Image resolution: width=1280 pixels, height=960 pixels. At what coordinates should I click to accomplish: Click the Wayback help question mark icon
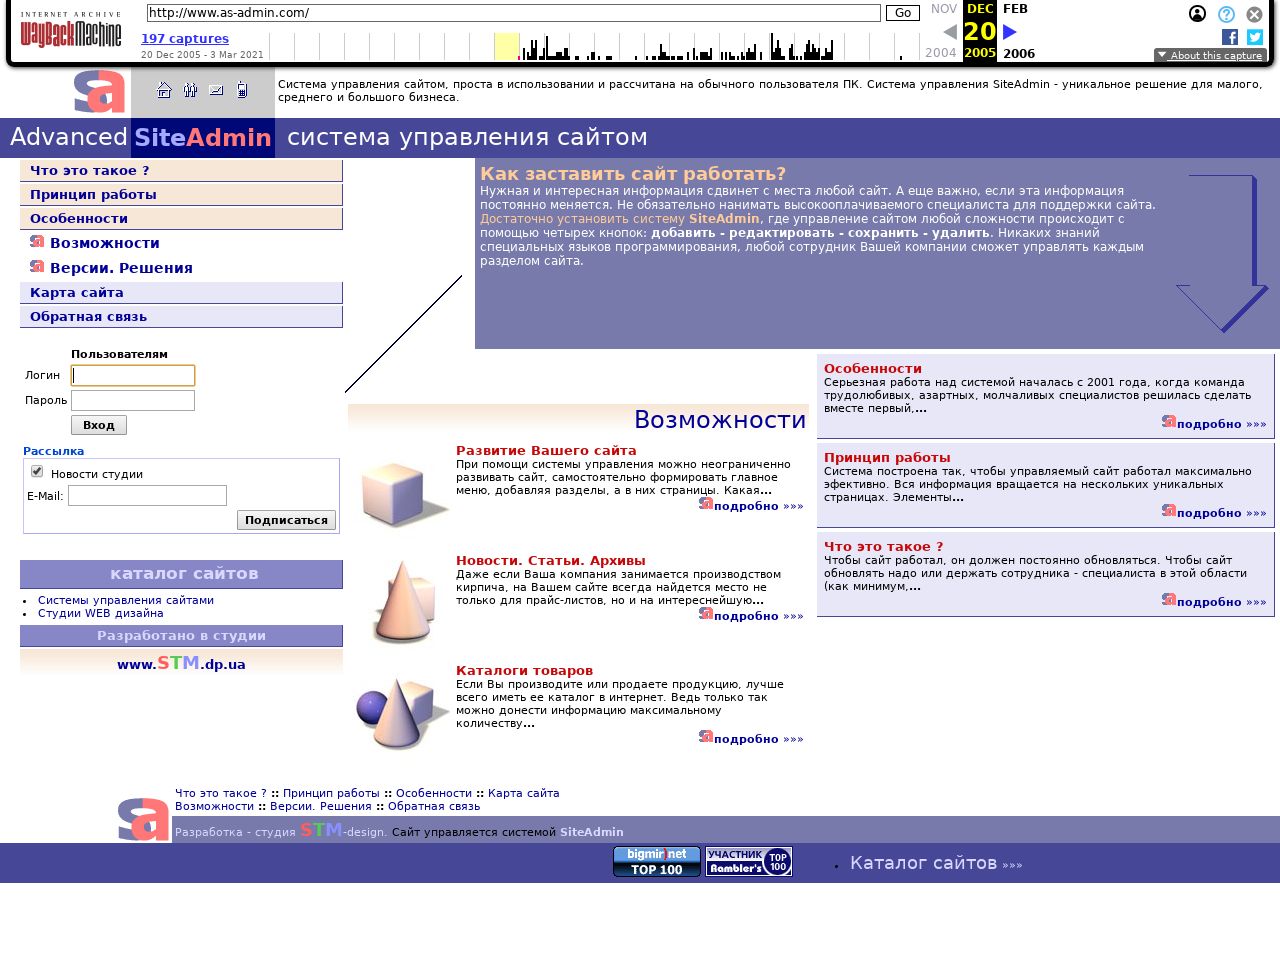pos(1226,14)
